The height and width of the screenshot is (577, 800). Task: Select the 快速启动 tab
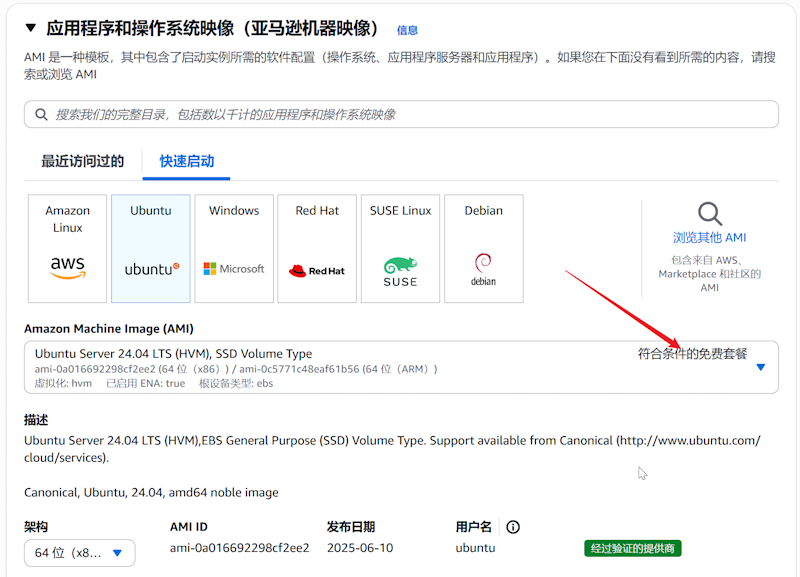[x=187, y=161]
